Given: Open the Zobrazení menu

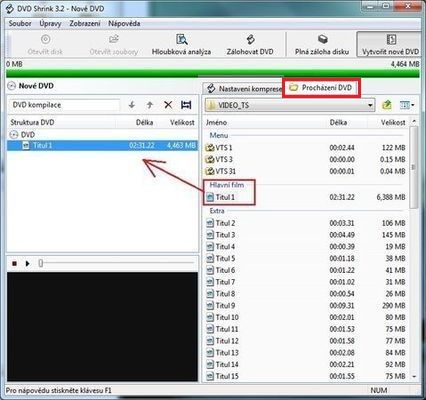Looking at the screenshot, I should pyautogui.click(x=85, y=23).
